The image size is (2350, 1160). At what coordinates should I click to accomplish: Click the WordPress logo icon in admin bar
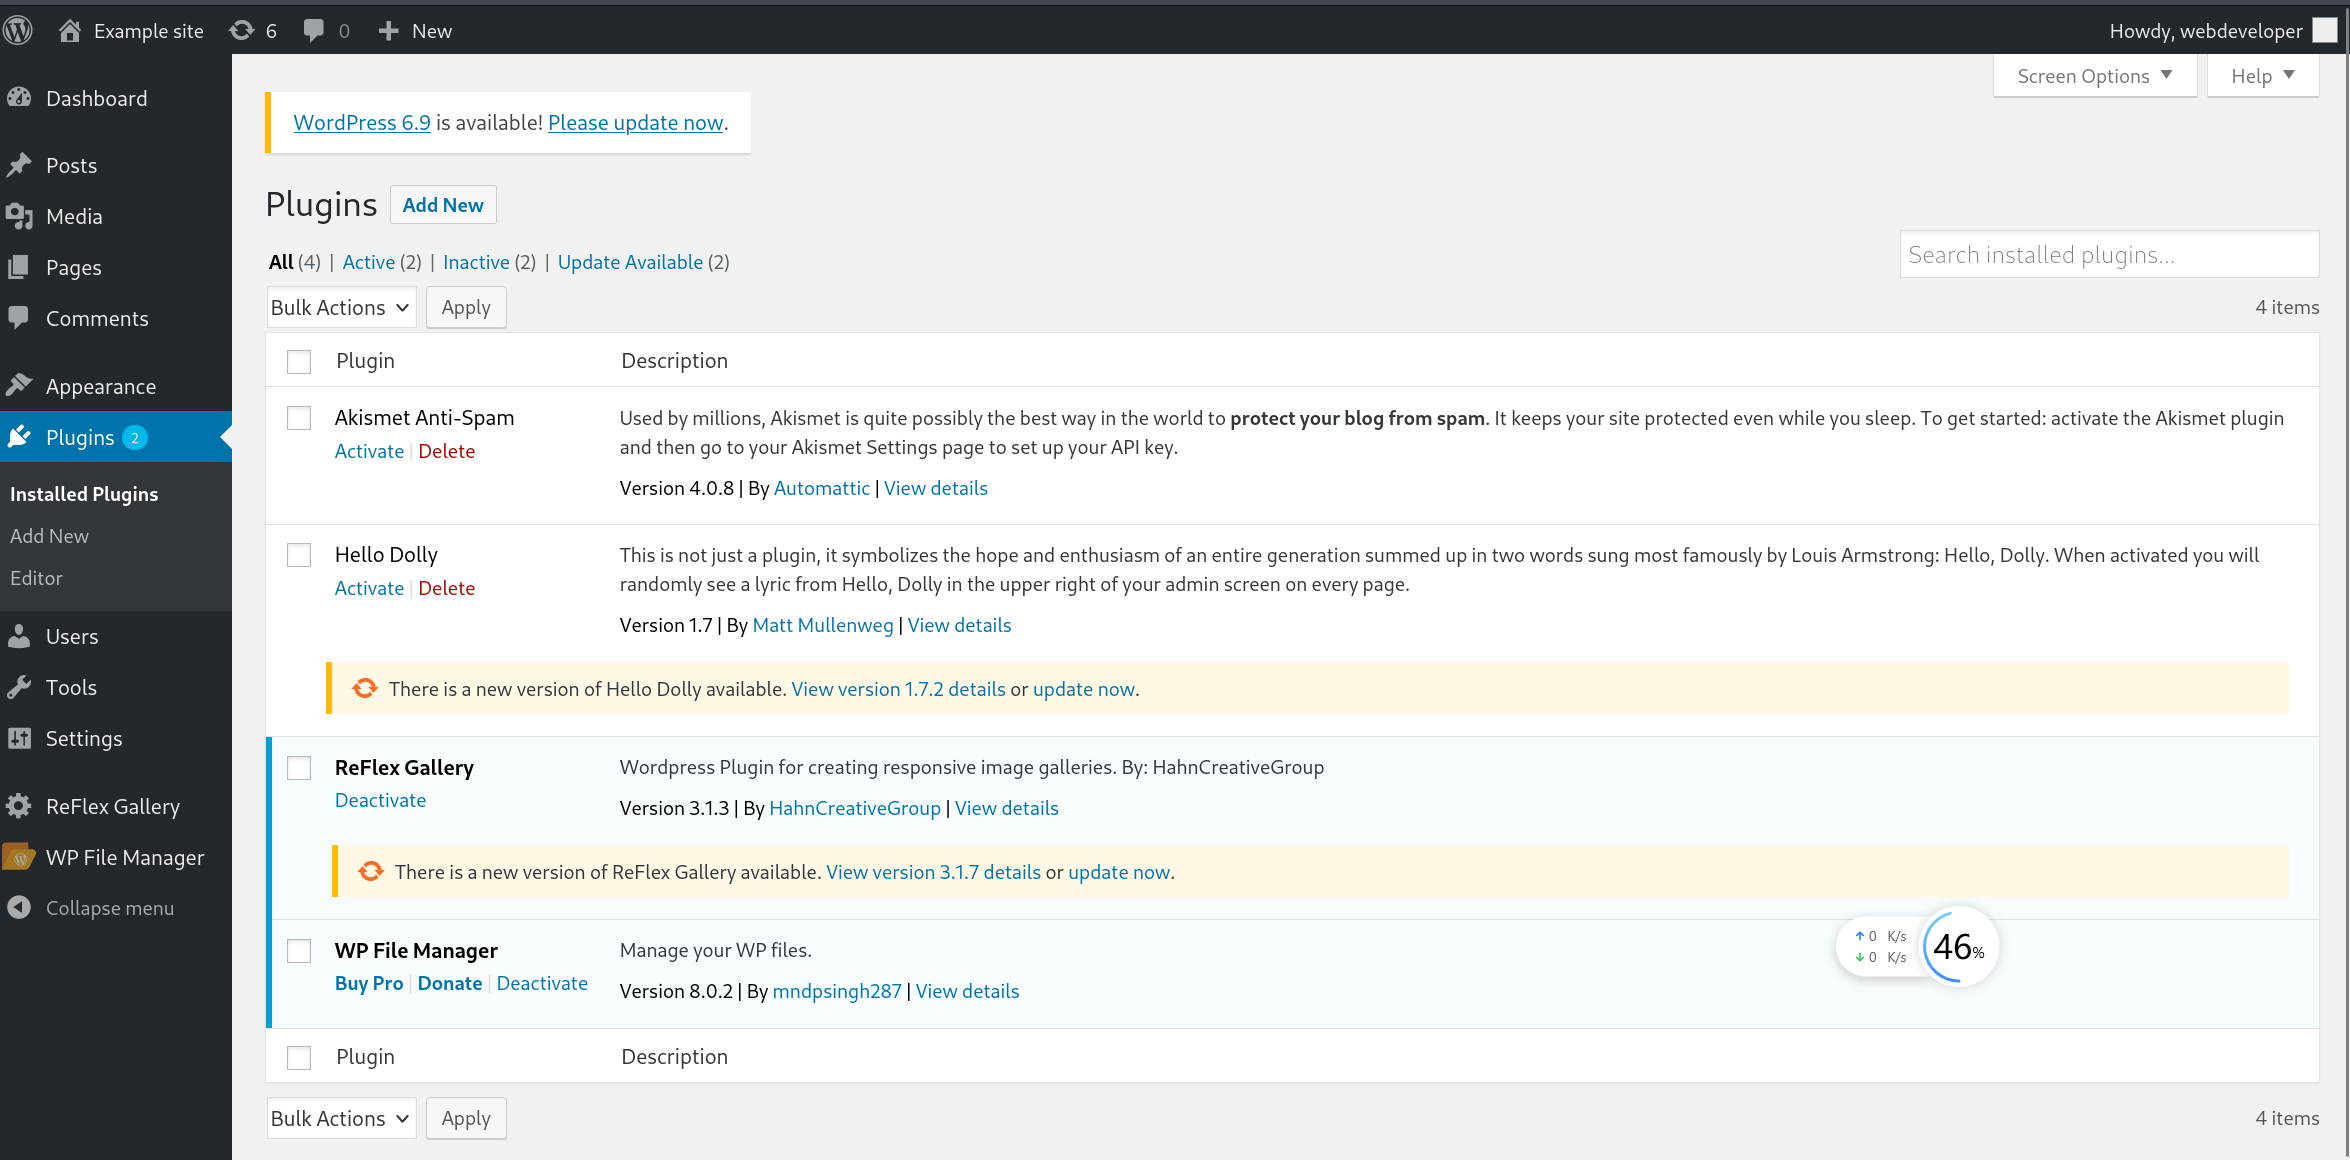pos(18,30)
